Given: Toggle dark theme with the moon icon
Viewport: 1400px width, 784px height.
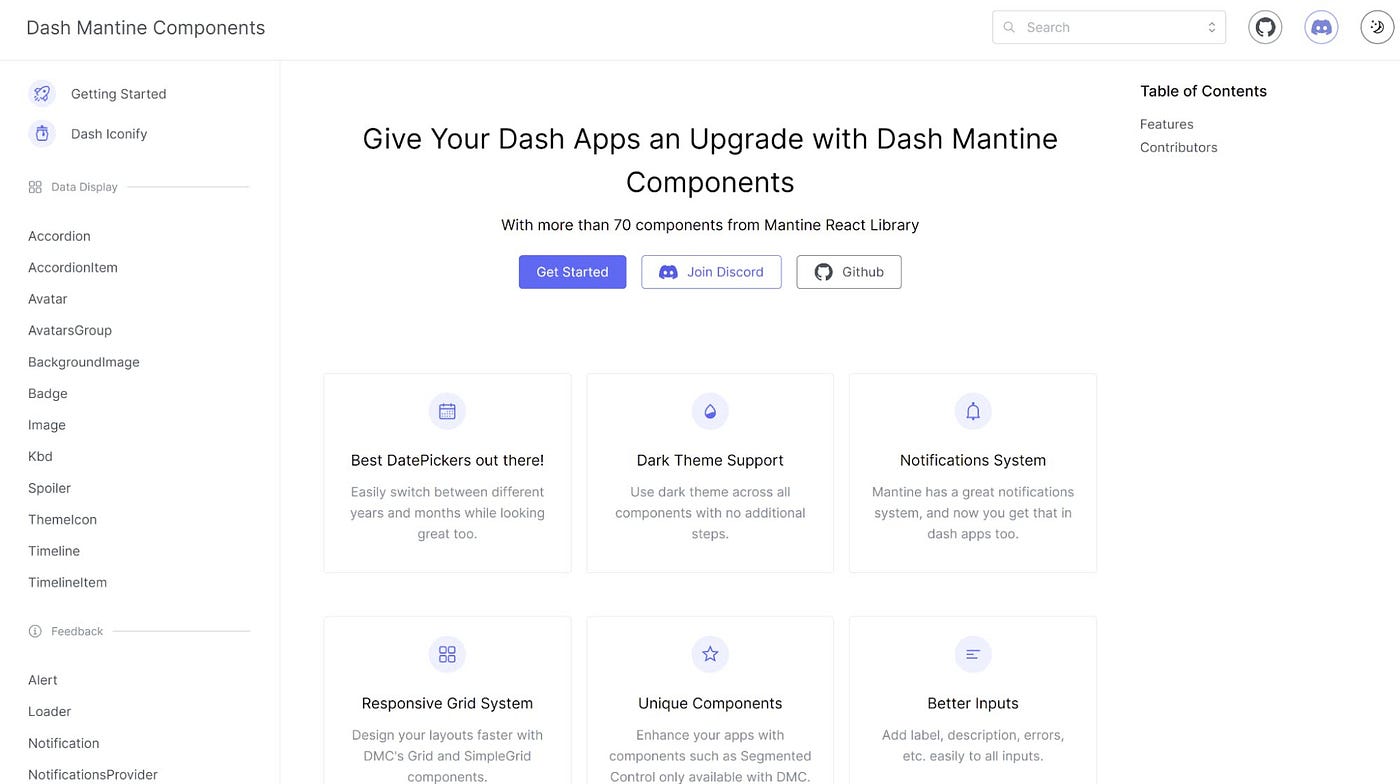Looking at the screenshot, I should coord(1377,27).
